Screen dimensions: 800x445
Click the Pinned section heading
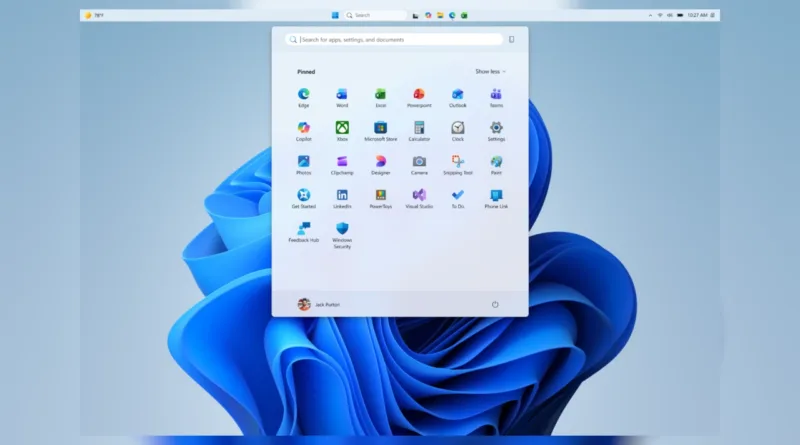306,71
